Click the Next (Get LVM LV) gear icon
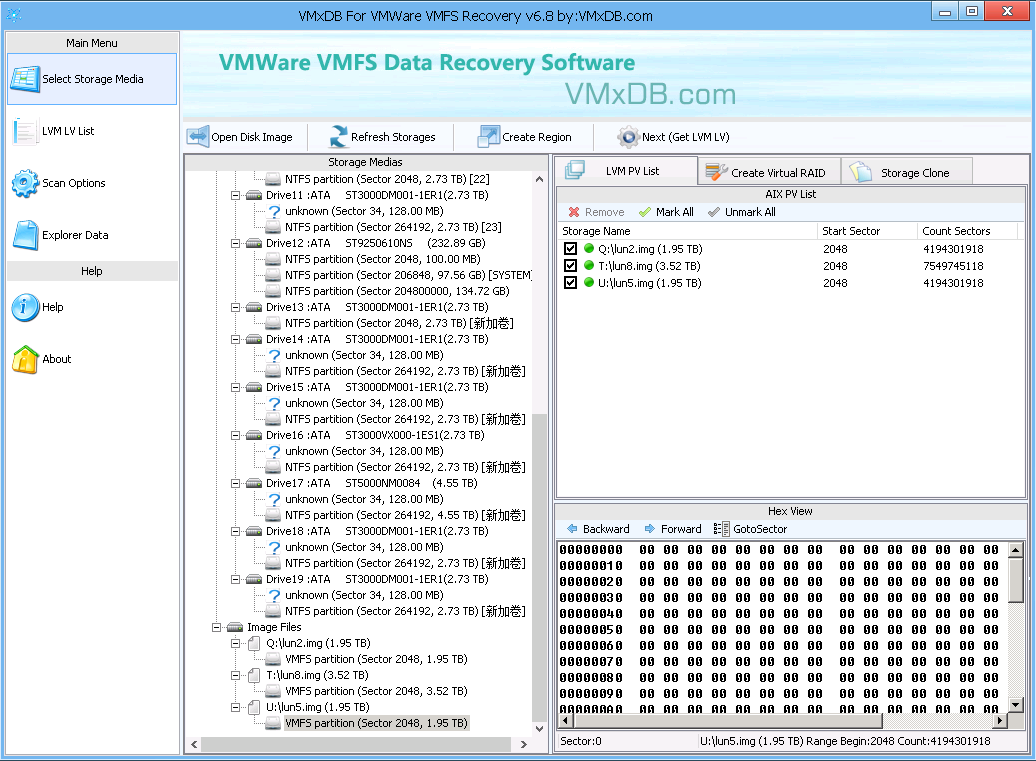Screen dimensions: 1036x761 coord(628,137)
